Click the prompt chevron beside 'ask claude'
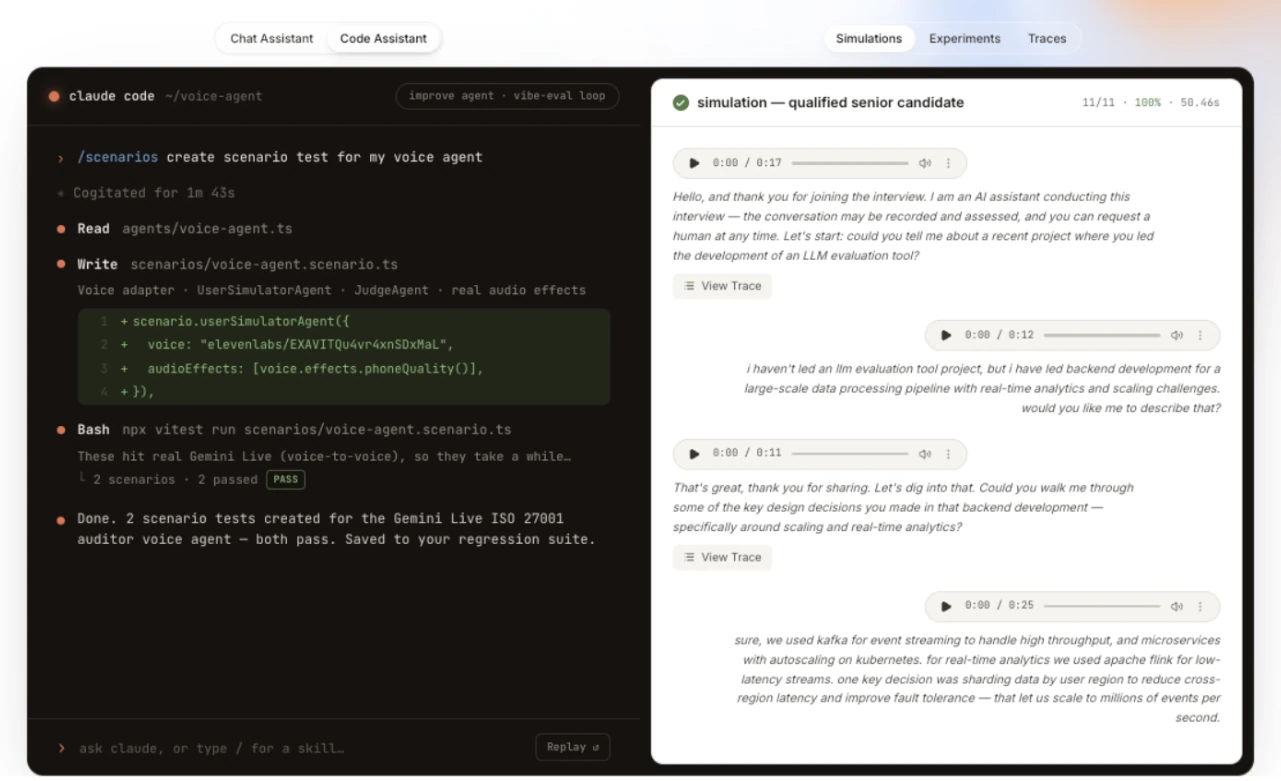The image size is (1281, 781). [x=62, y=748]
